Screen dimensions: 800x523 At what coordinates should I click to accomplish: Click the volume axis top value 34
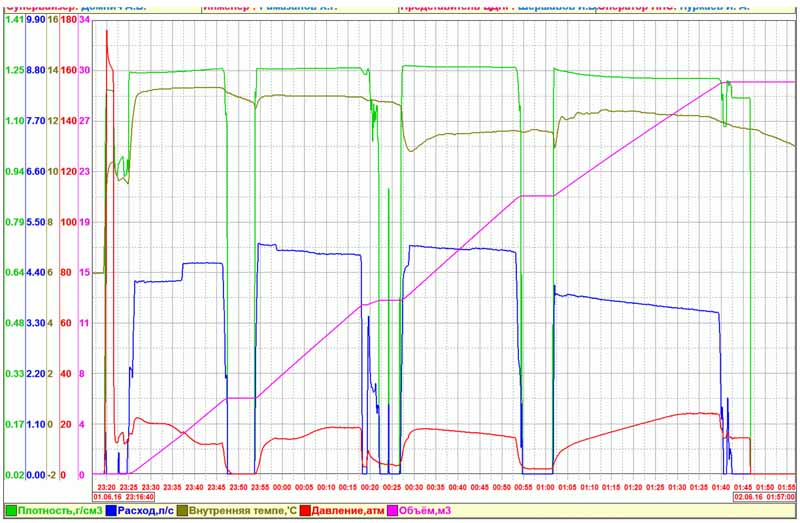pyautogui.click(x=85, y=19)
